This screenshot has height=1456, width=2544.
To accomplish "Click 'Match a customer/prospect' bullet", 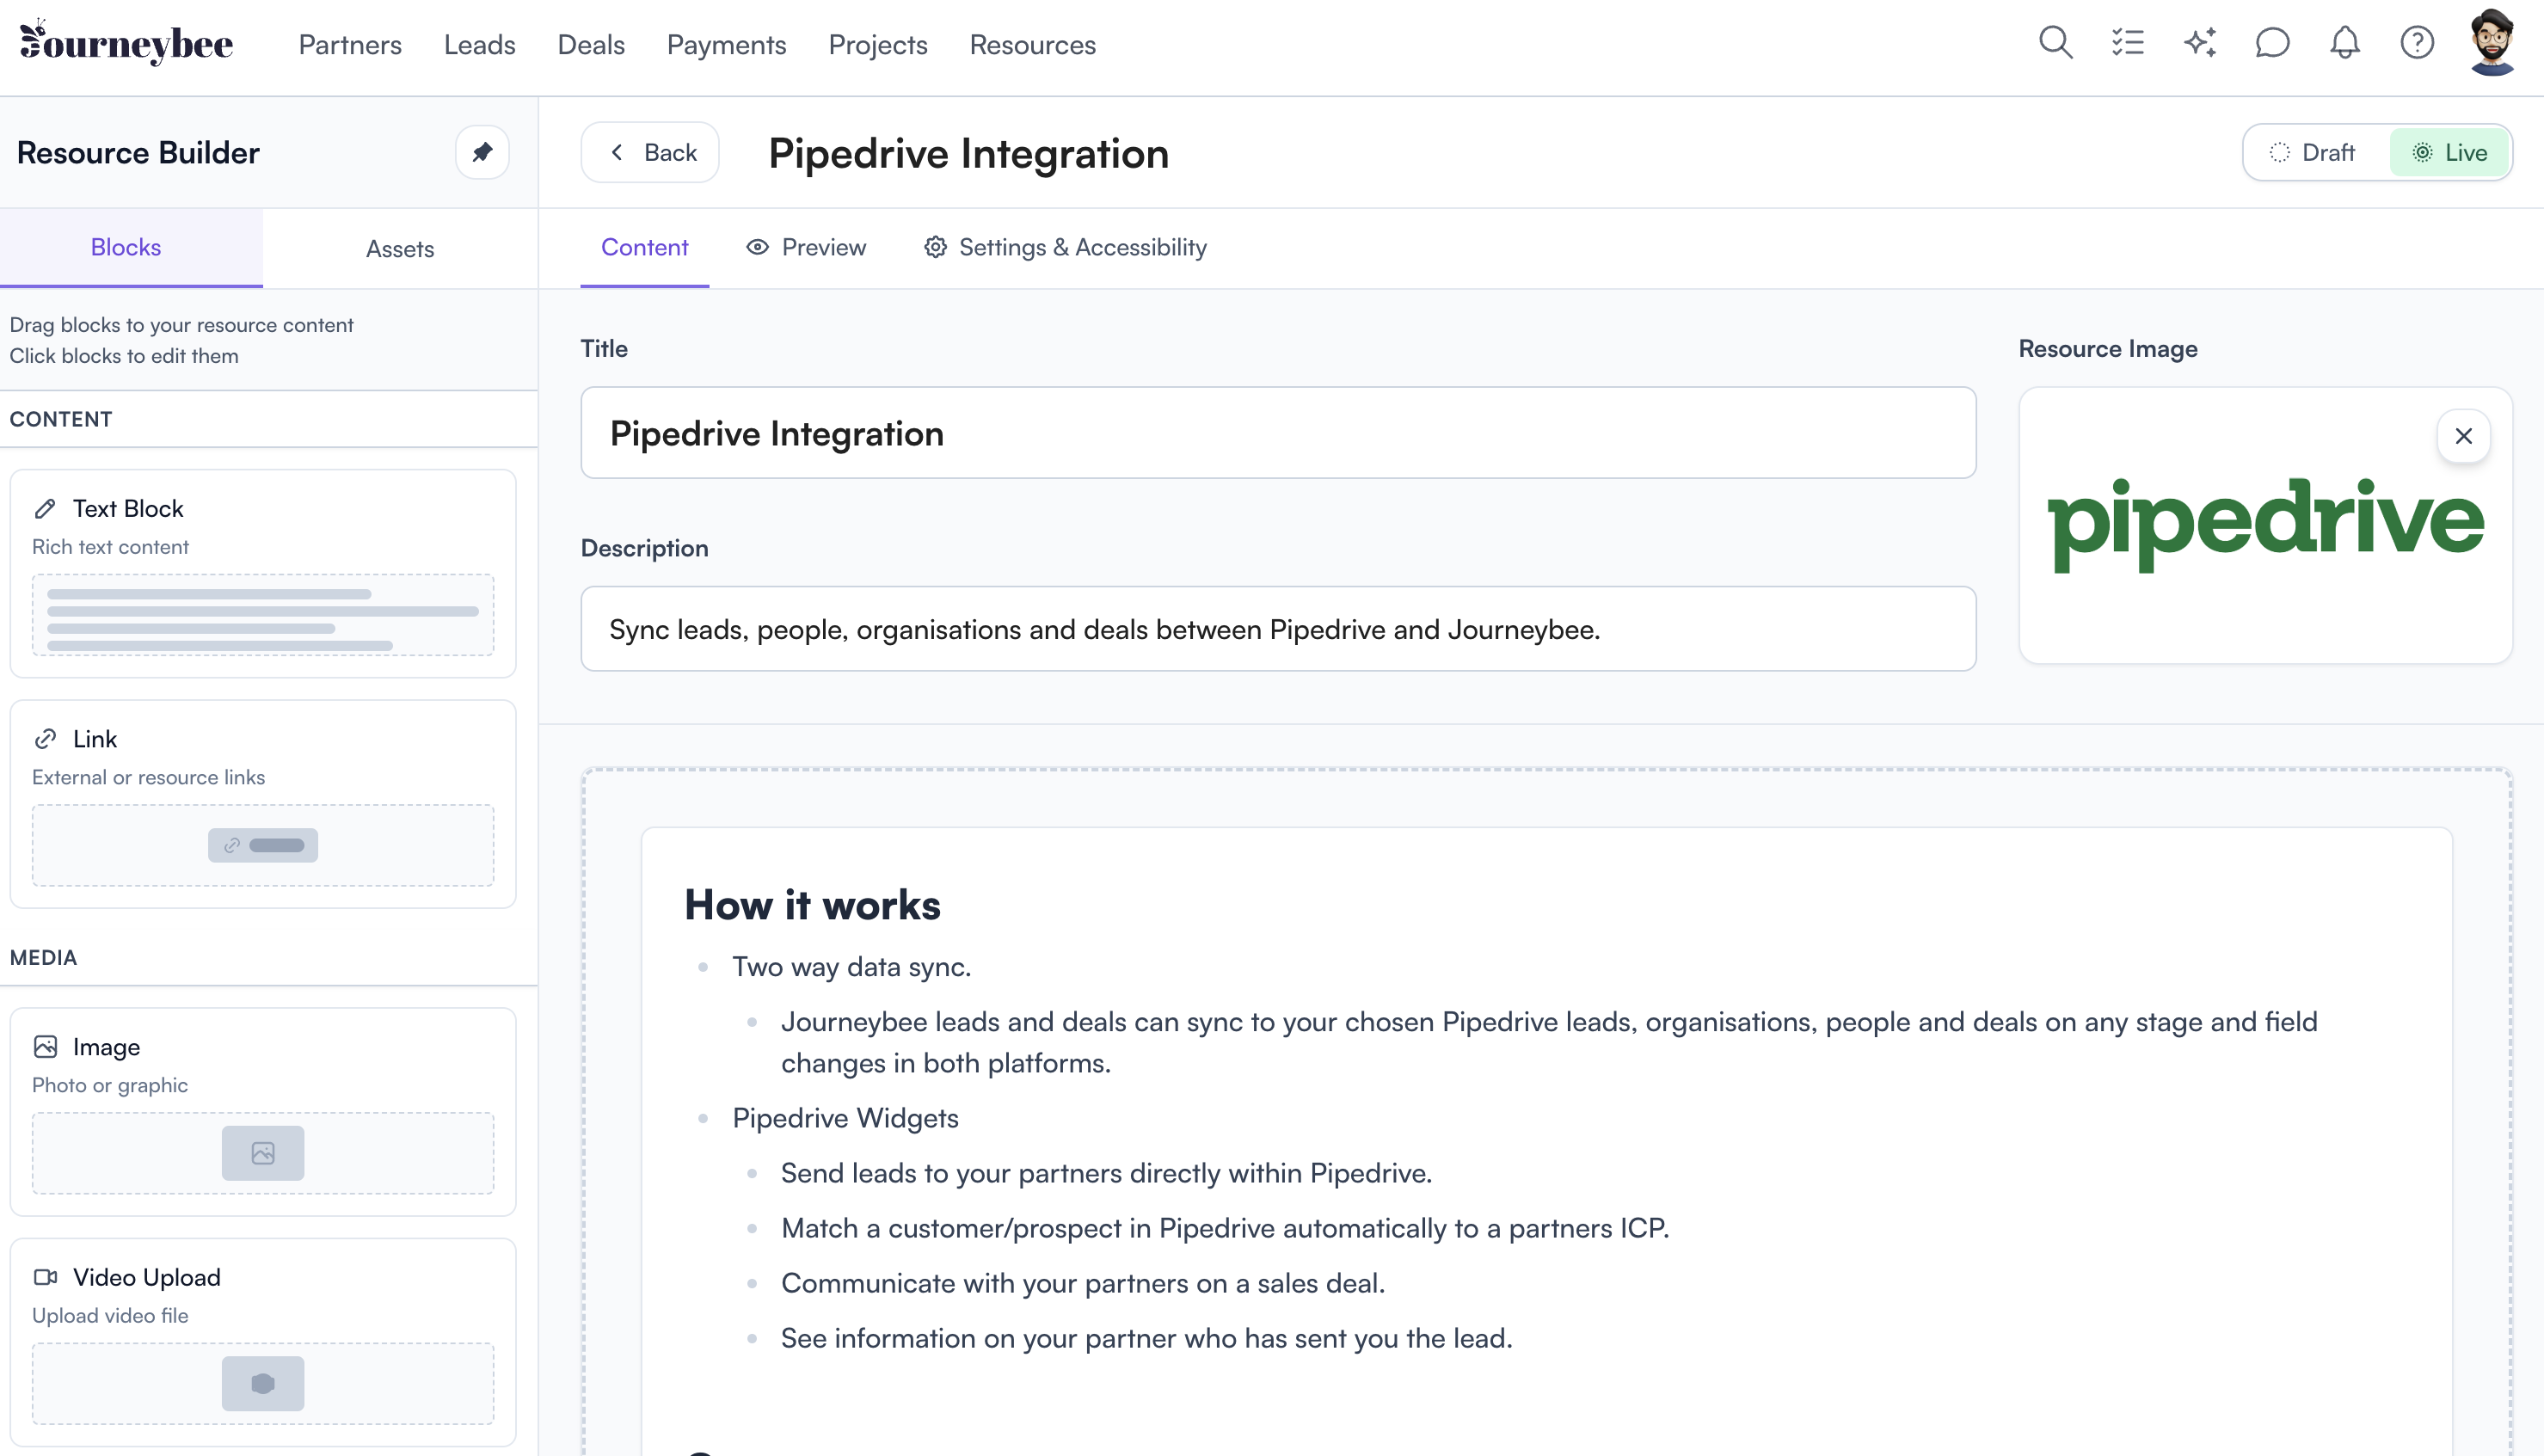I will (x=1225, y=1227).
